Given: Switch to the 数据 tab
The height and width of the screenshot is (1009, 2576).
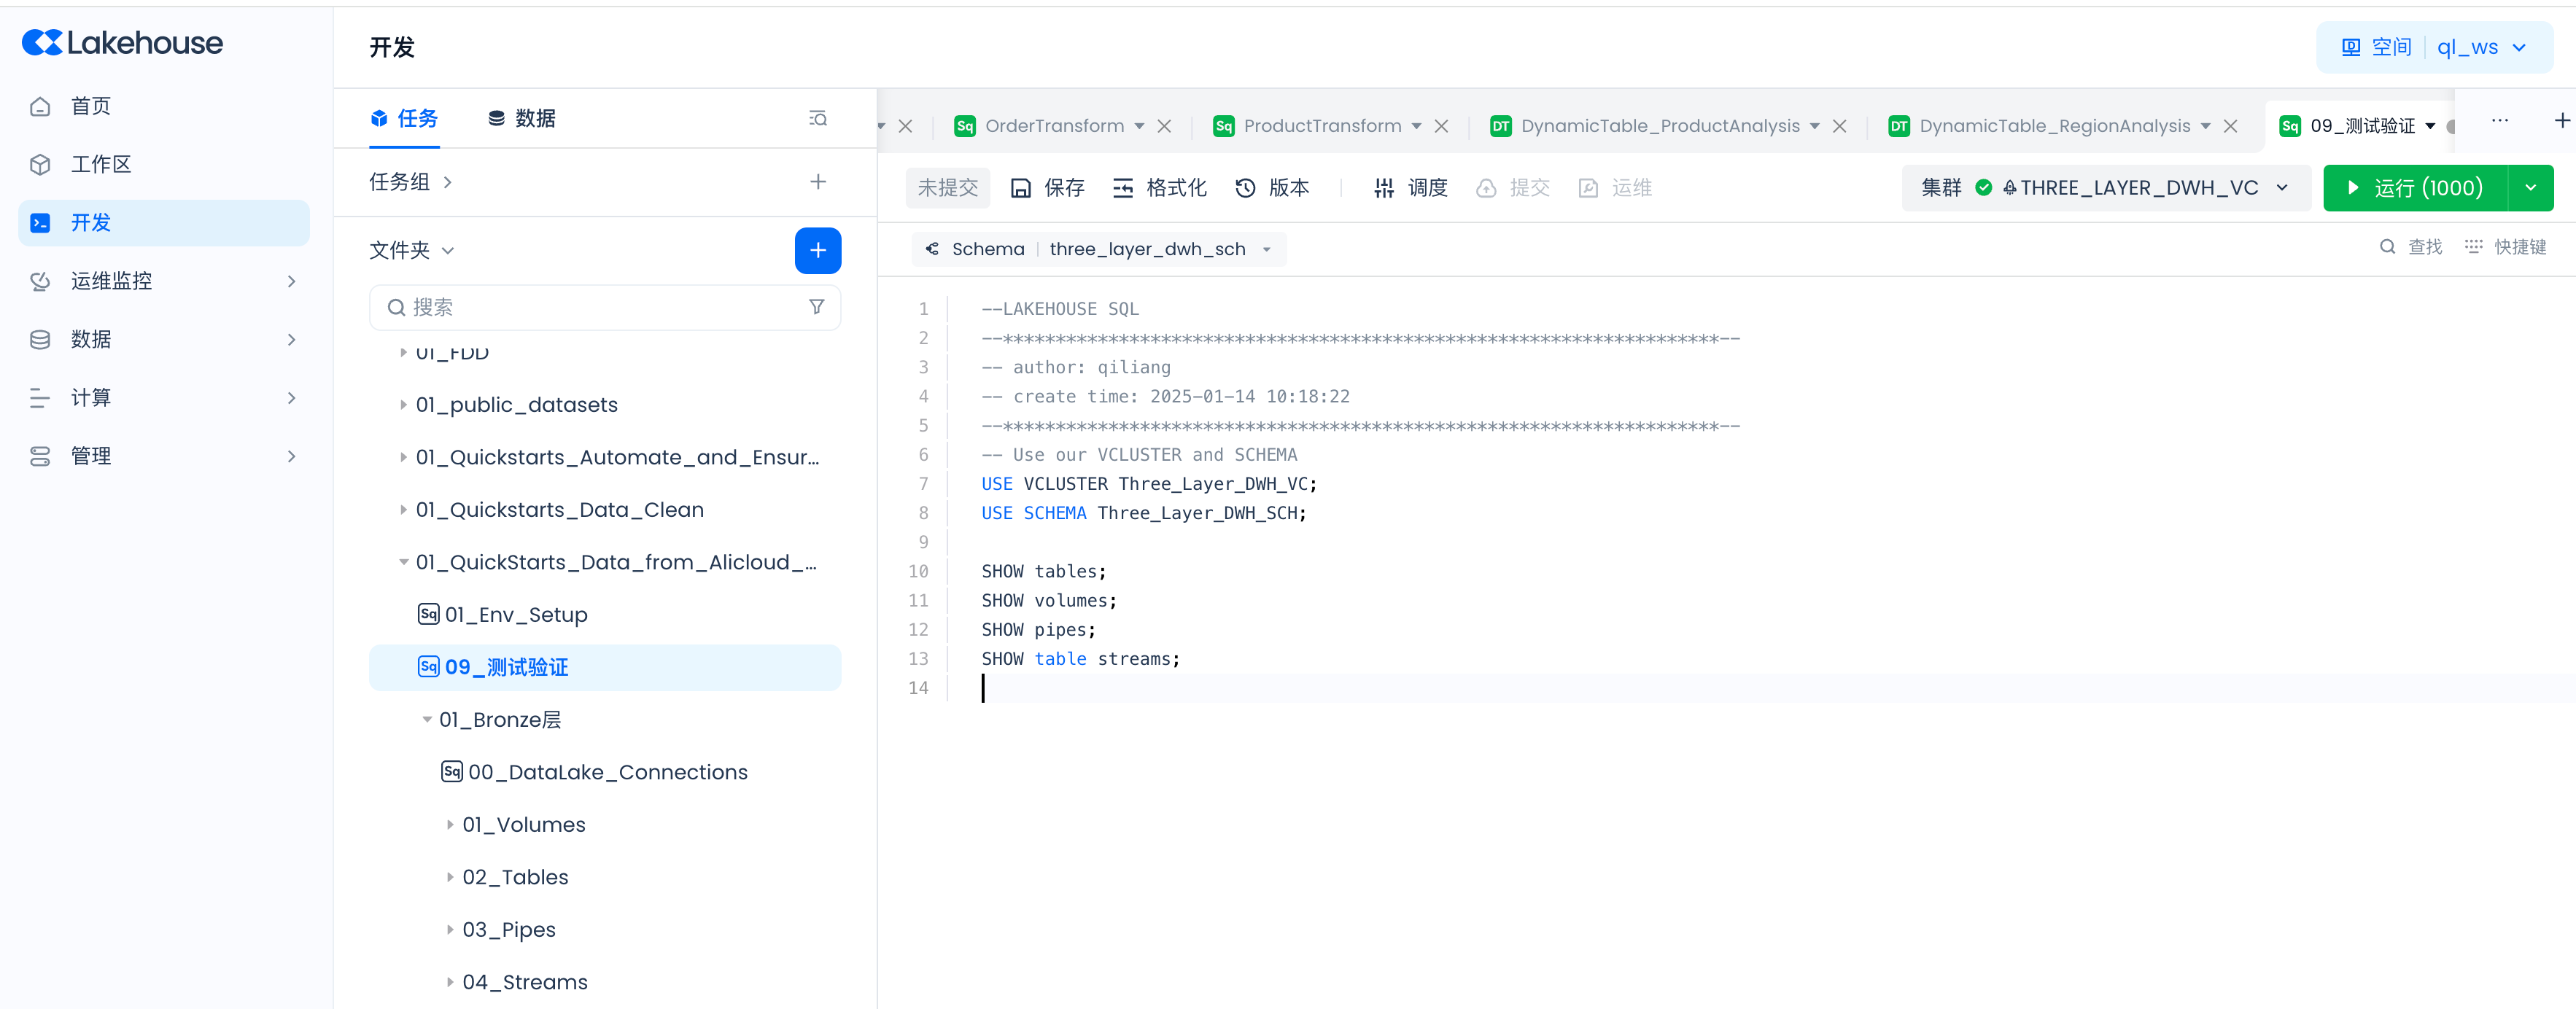Looking at the screenshot, I should (522, 119).
